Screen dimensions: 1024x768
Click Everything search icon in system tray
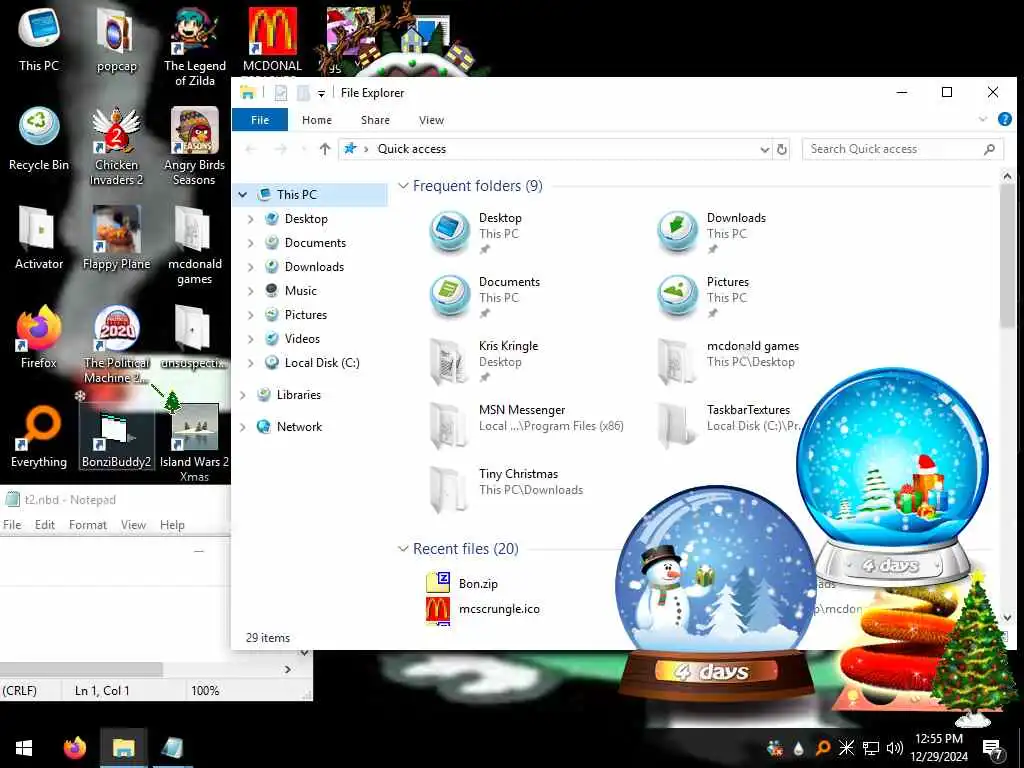click(822, 748)
